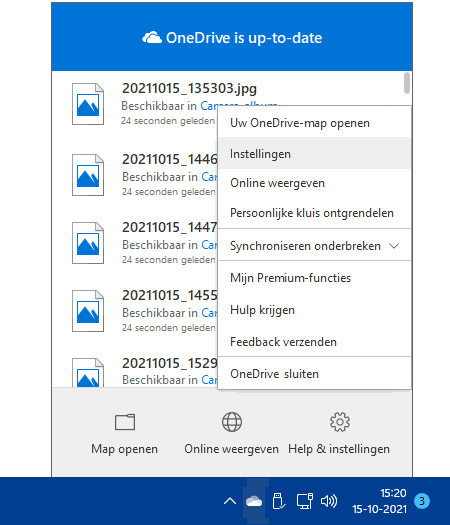This screenshot has height=525, width=450.
Task: Click the network icon in the system tray
Action: pyautogui.click(x=305, y=501)
